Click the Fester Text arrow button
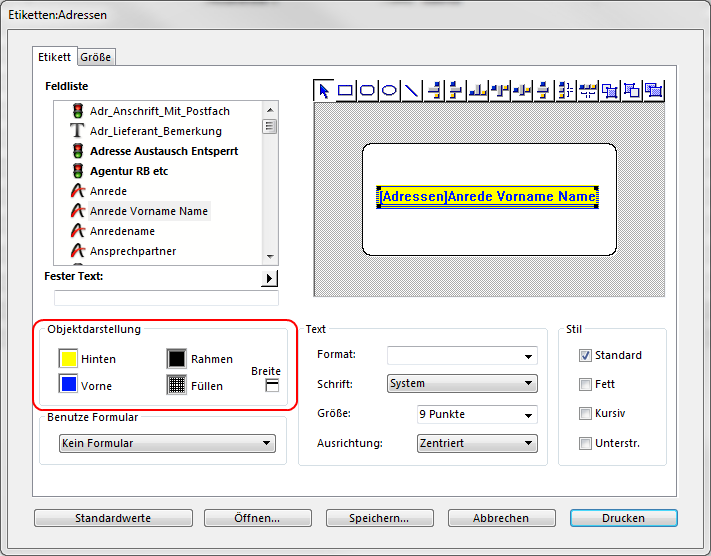Viewport: 711px width, 556px height. tap(270, 278)
